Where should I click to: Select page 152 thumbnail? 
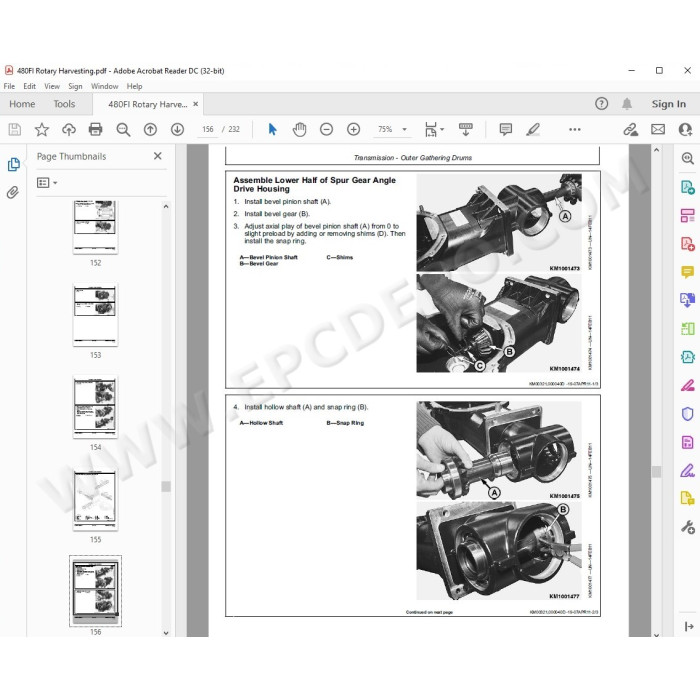pos(96,227)
